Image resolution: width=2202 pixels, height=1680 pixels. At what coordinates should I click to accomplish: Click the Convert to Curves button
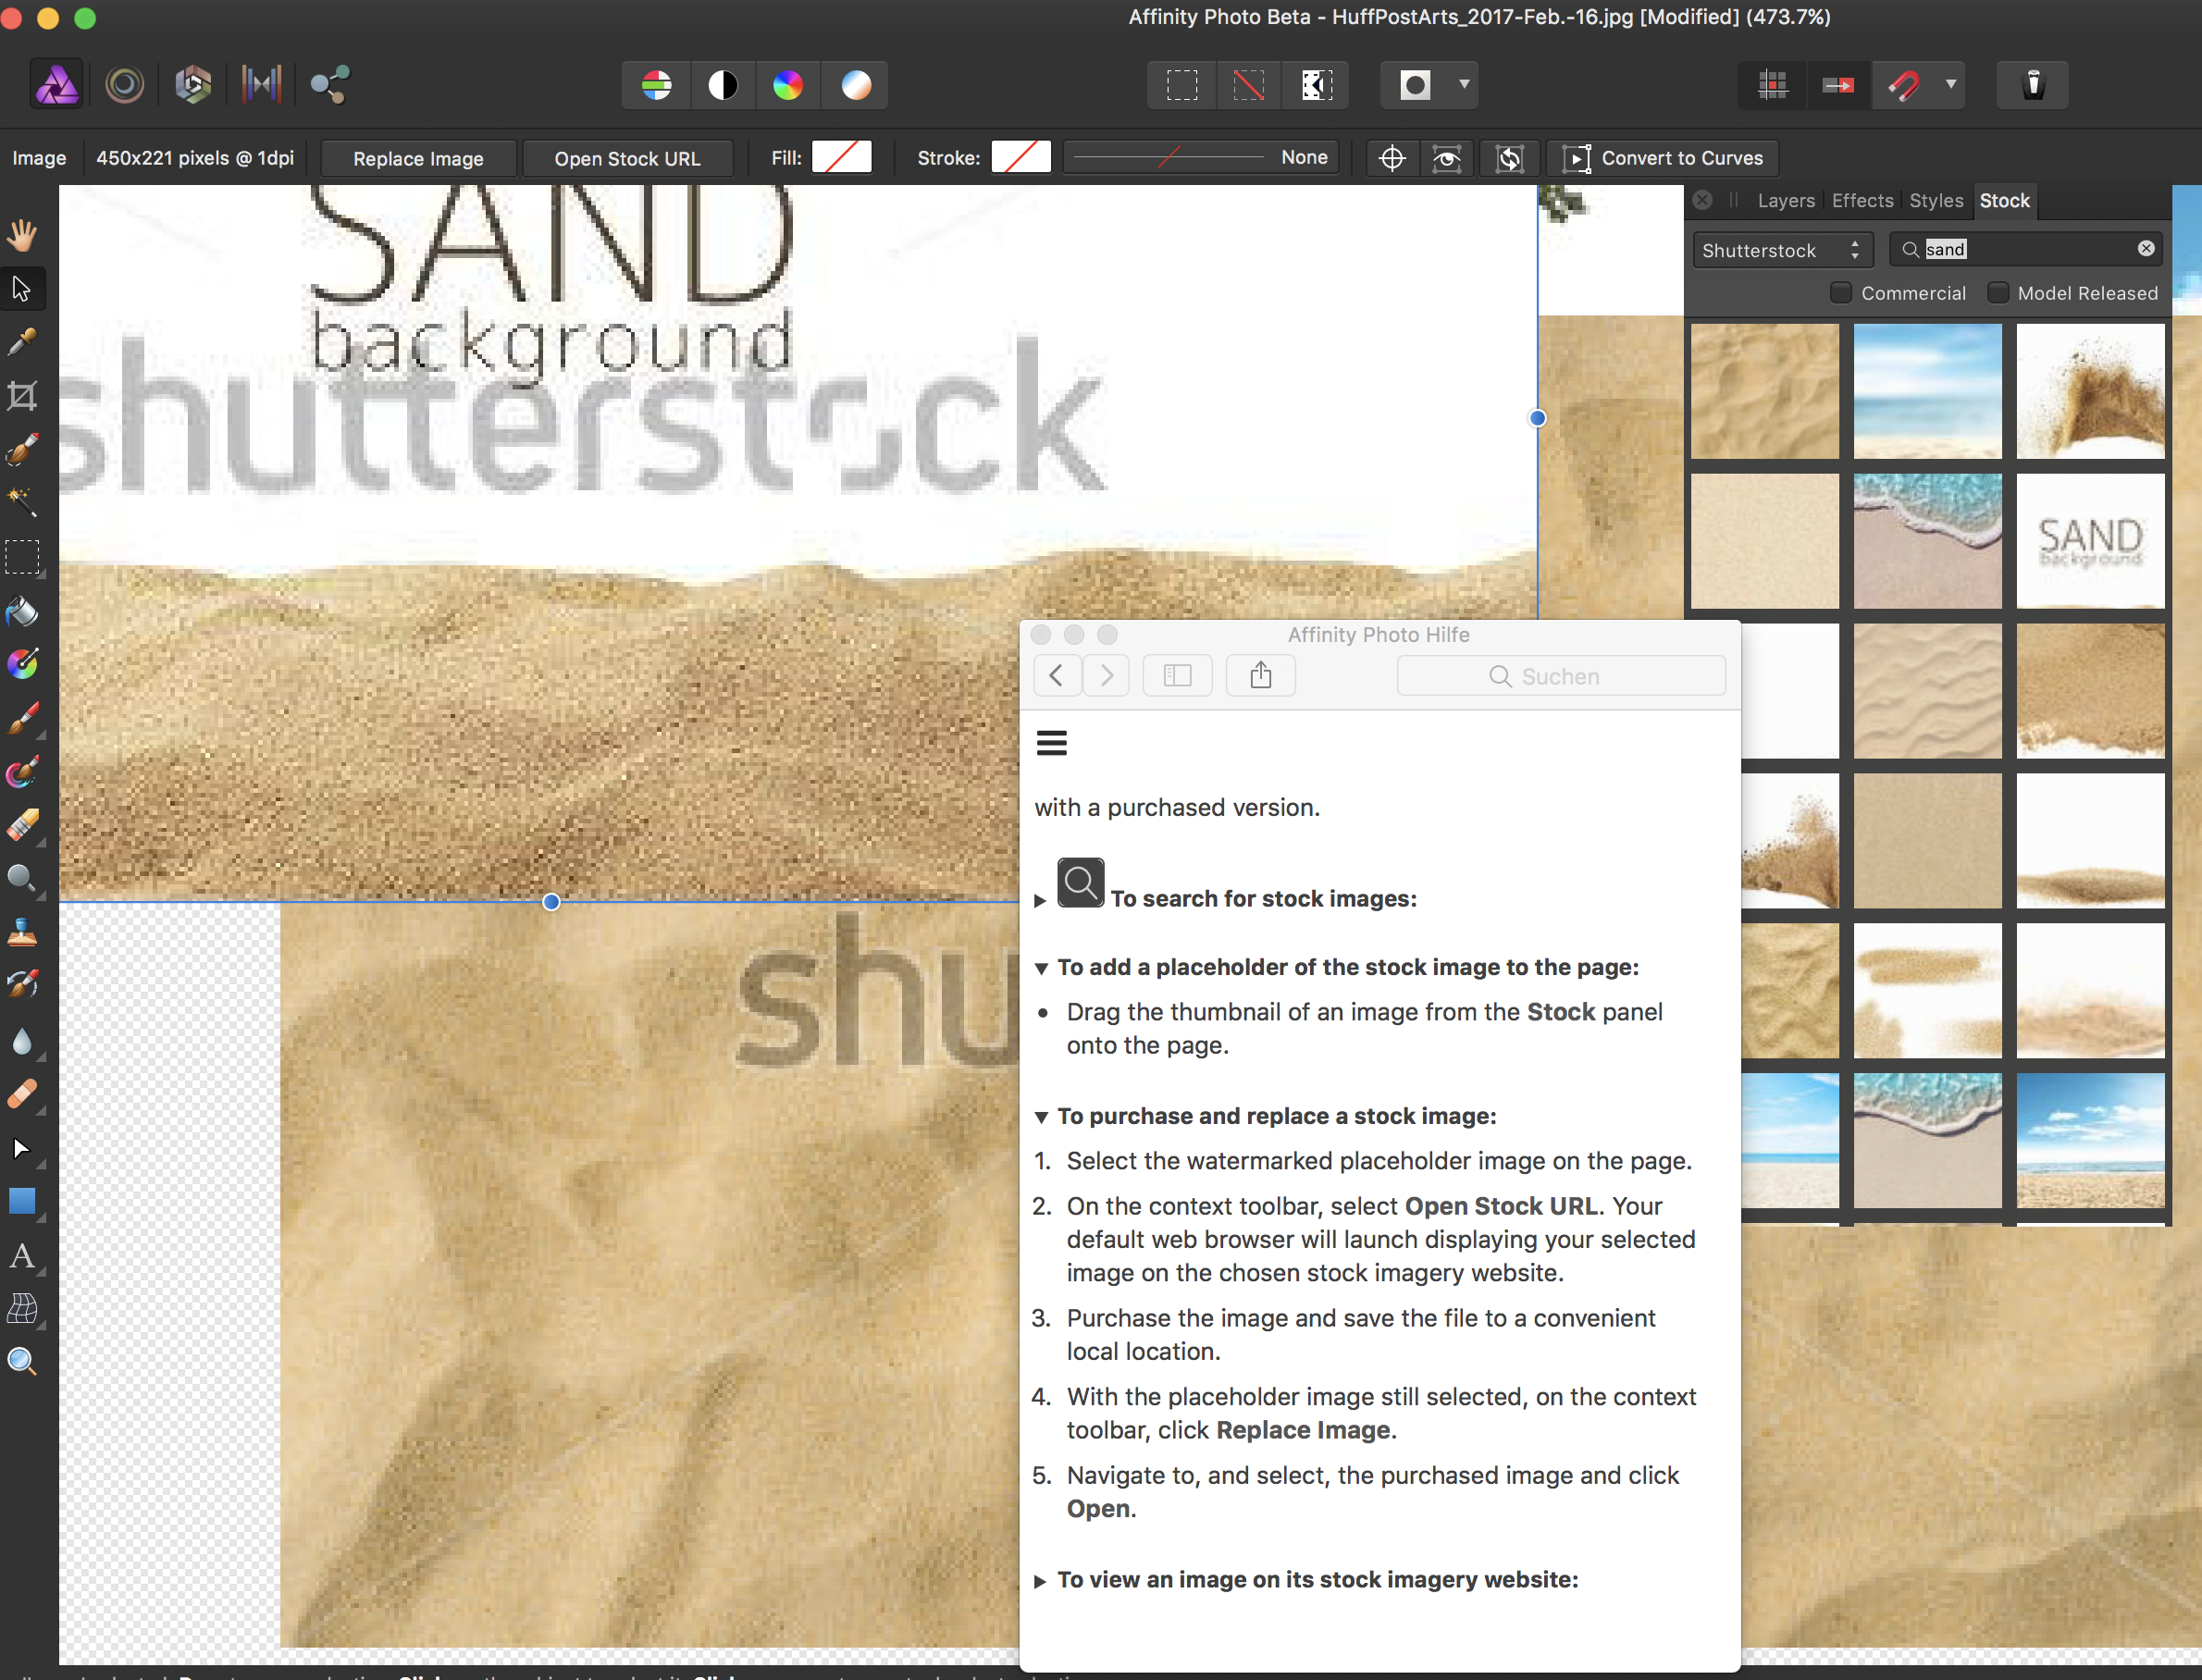tap(1663, 158)
